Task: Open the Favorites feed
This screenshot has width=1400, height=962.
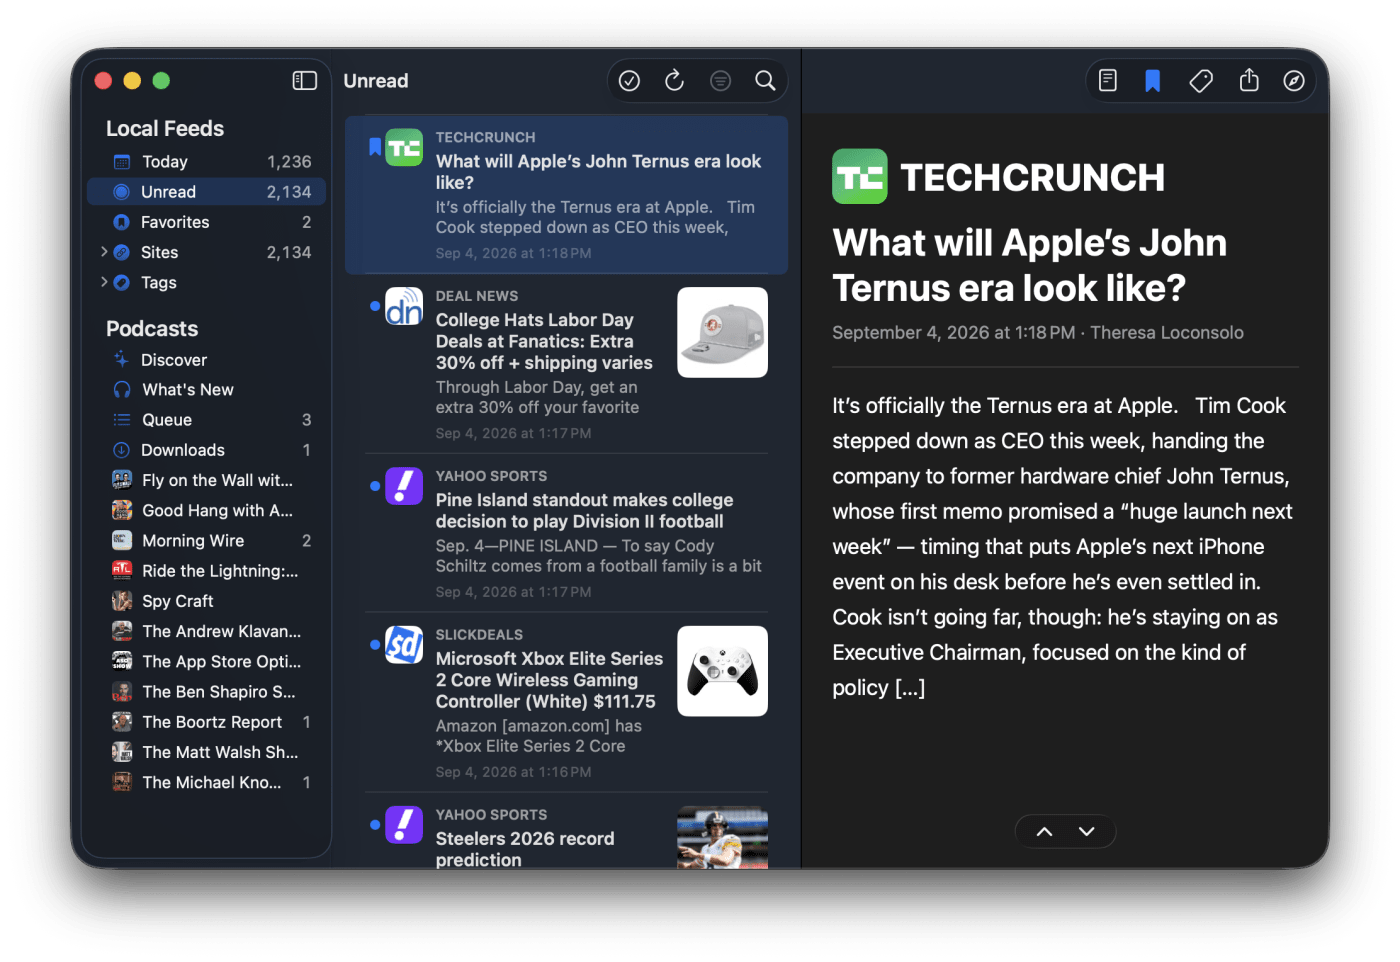Action: pyautogui.click(x=207, y=222)
